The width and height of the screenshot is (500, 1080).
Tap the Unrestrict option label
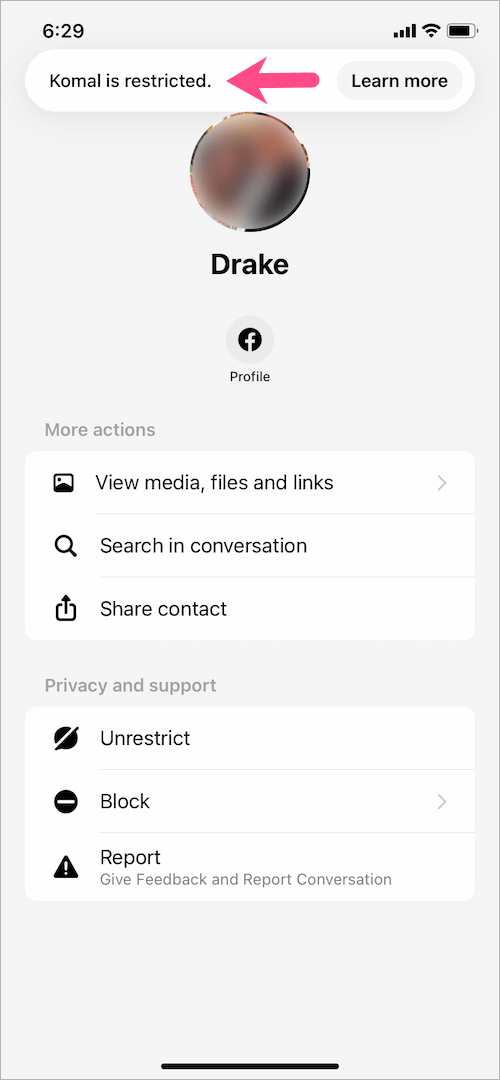[145, 738]
